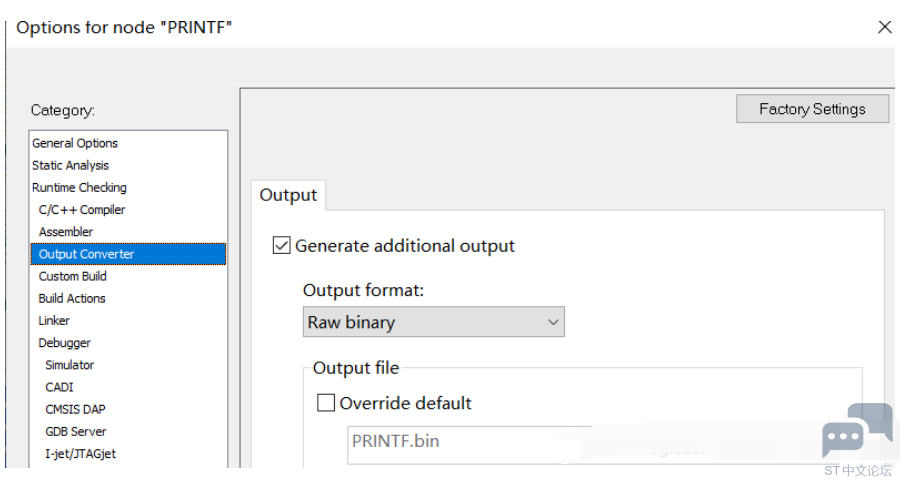Select the Assembler category
Viewport: 901px width, 486px height.
click(66, 232)
